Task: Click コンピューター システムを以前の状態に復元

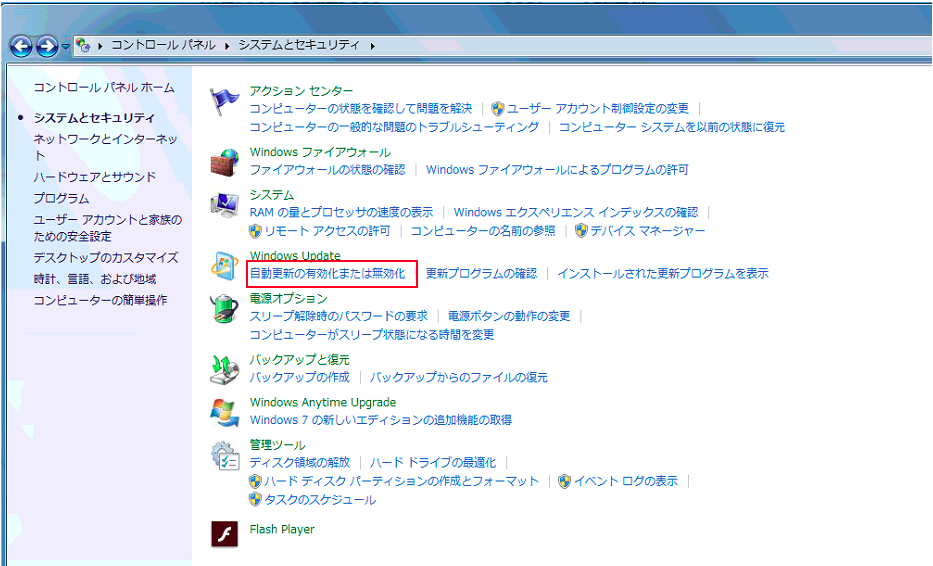Action: point(672,127)
